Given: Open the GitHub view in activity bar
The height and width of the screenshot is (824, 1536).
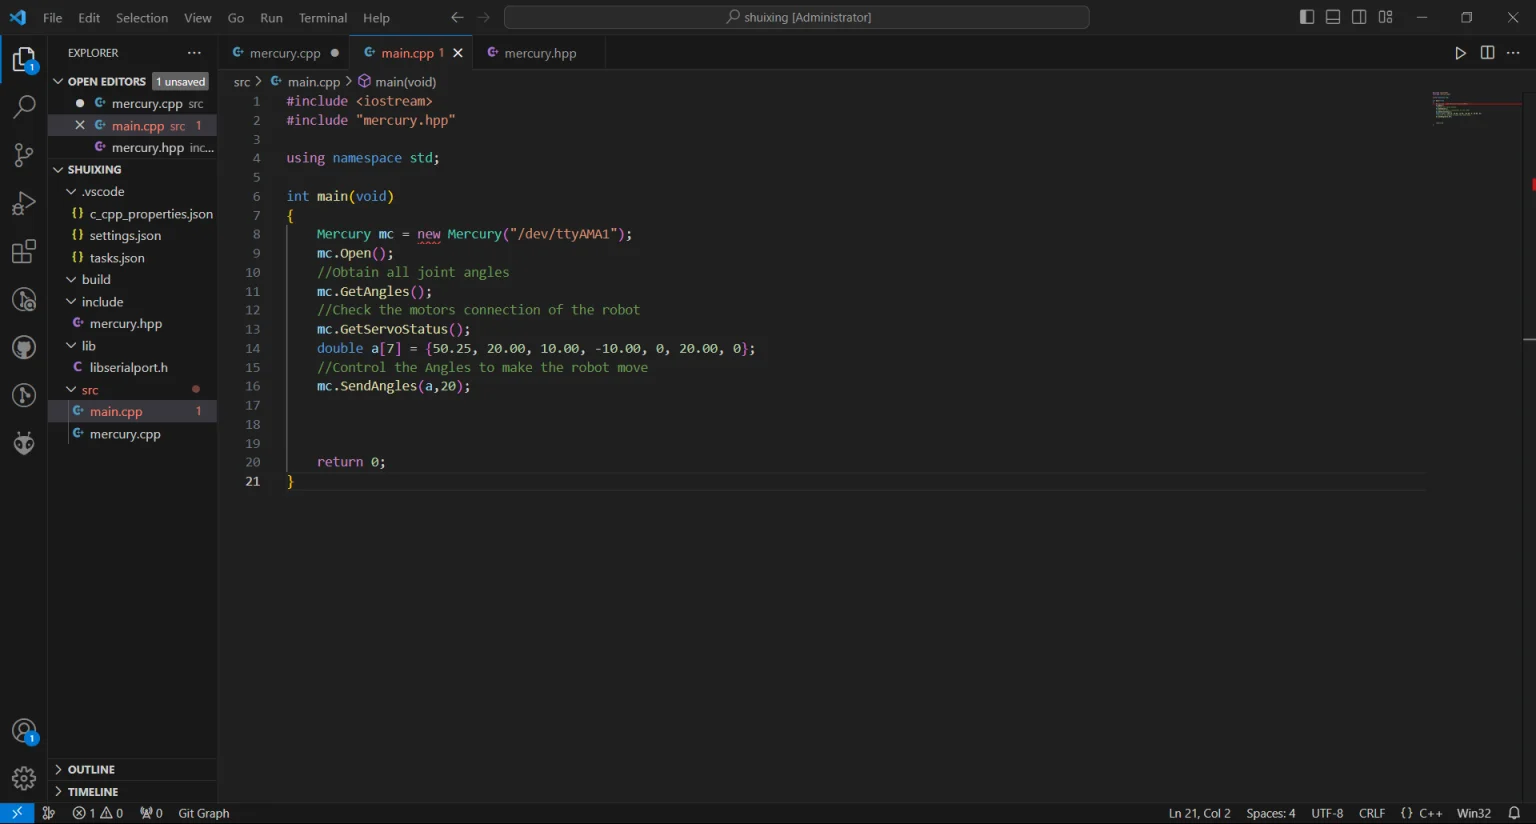Looking at the screenshot, I should [x=24, y=348].
